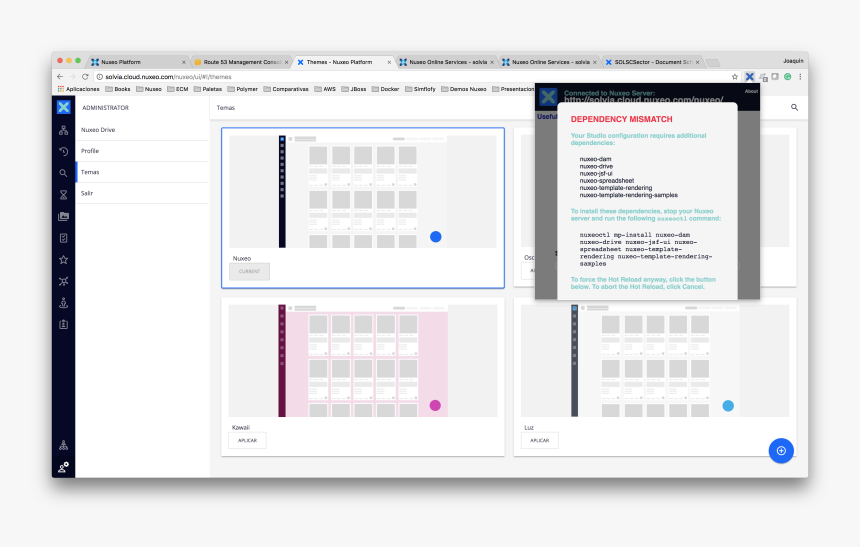Screen dimensions: 860x547
Task: Open the Nuxeo bookmark folder
Action: pos(149,89)
